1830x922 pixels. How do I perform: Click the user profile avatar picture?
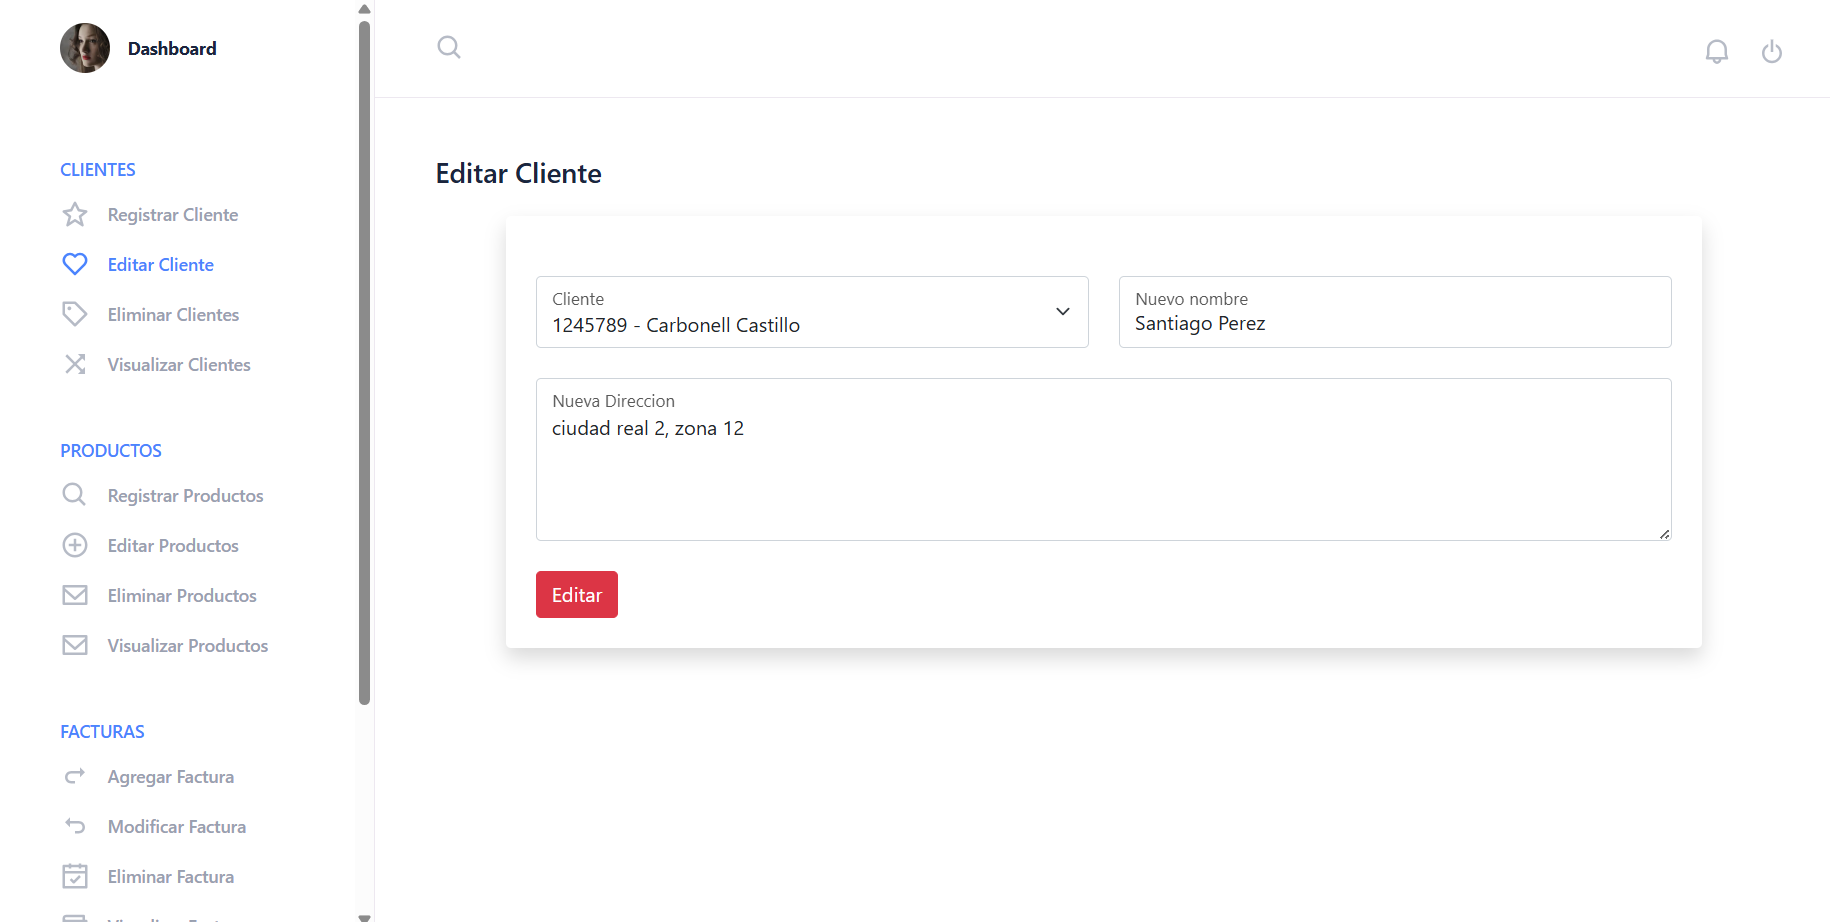pos(85,47)
